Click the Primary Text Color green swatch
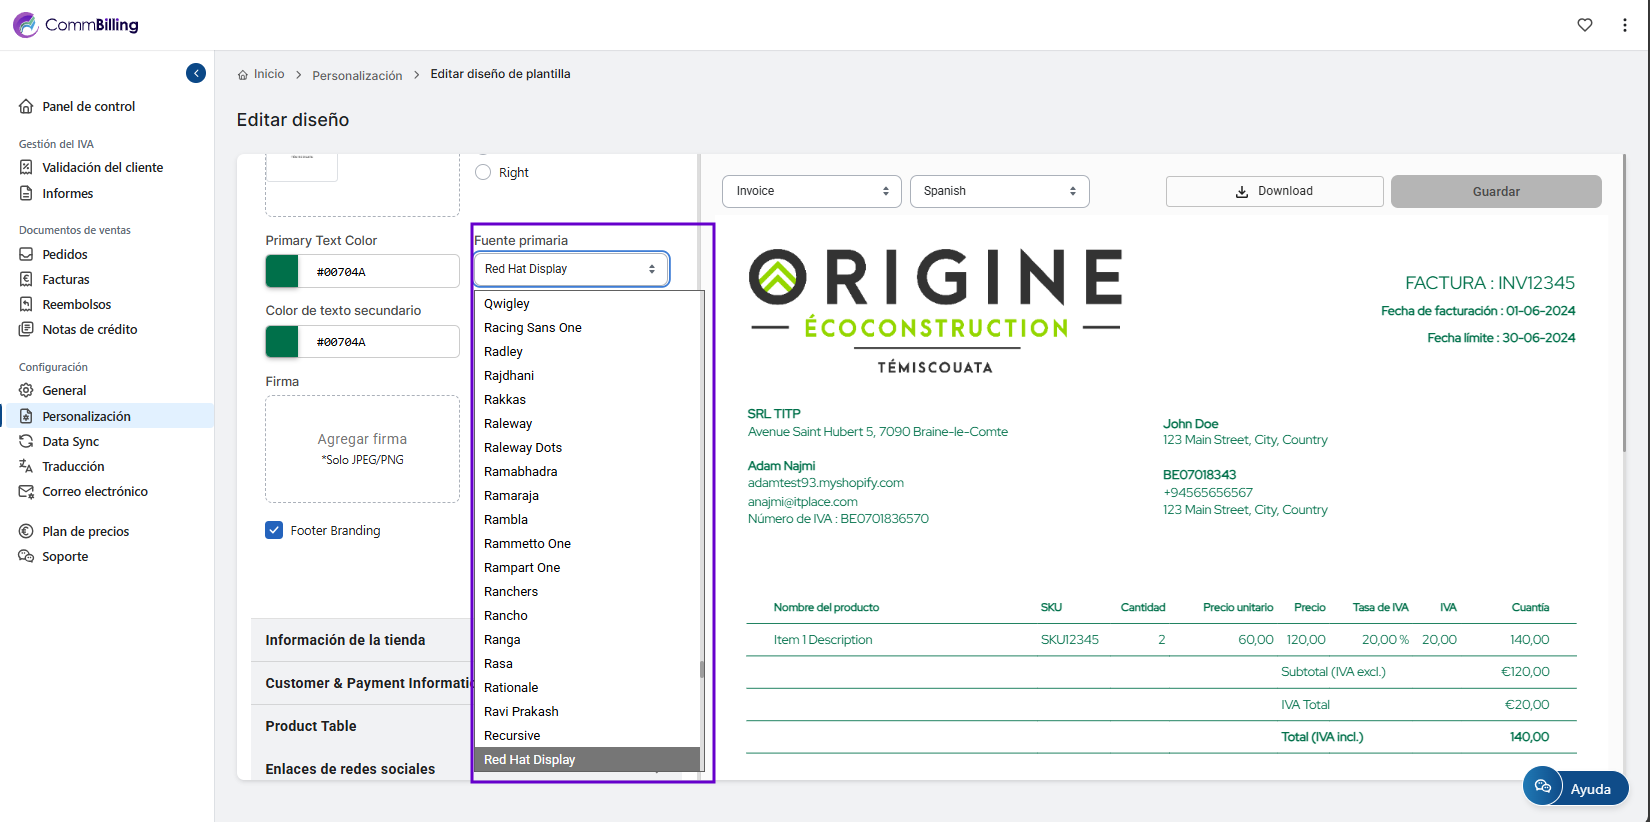 (282, 271)
